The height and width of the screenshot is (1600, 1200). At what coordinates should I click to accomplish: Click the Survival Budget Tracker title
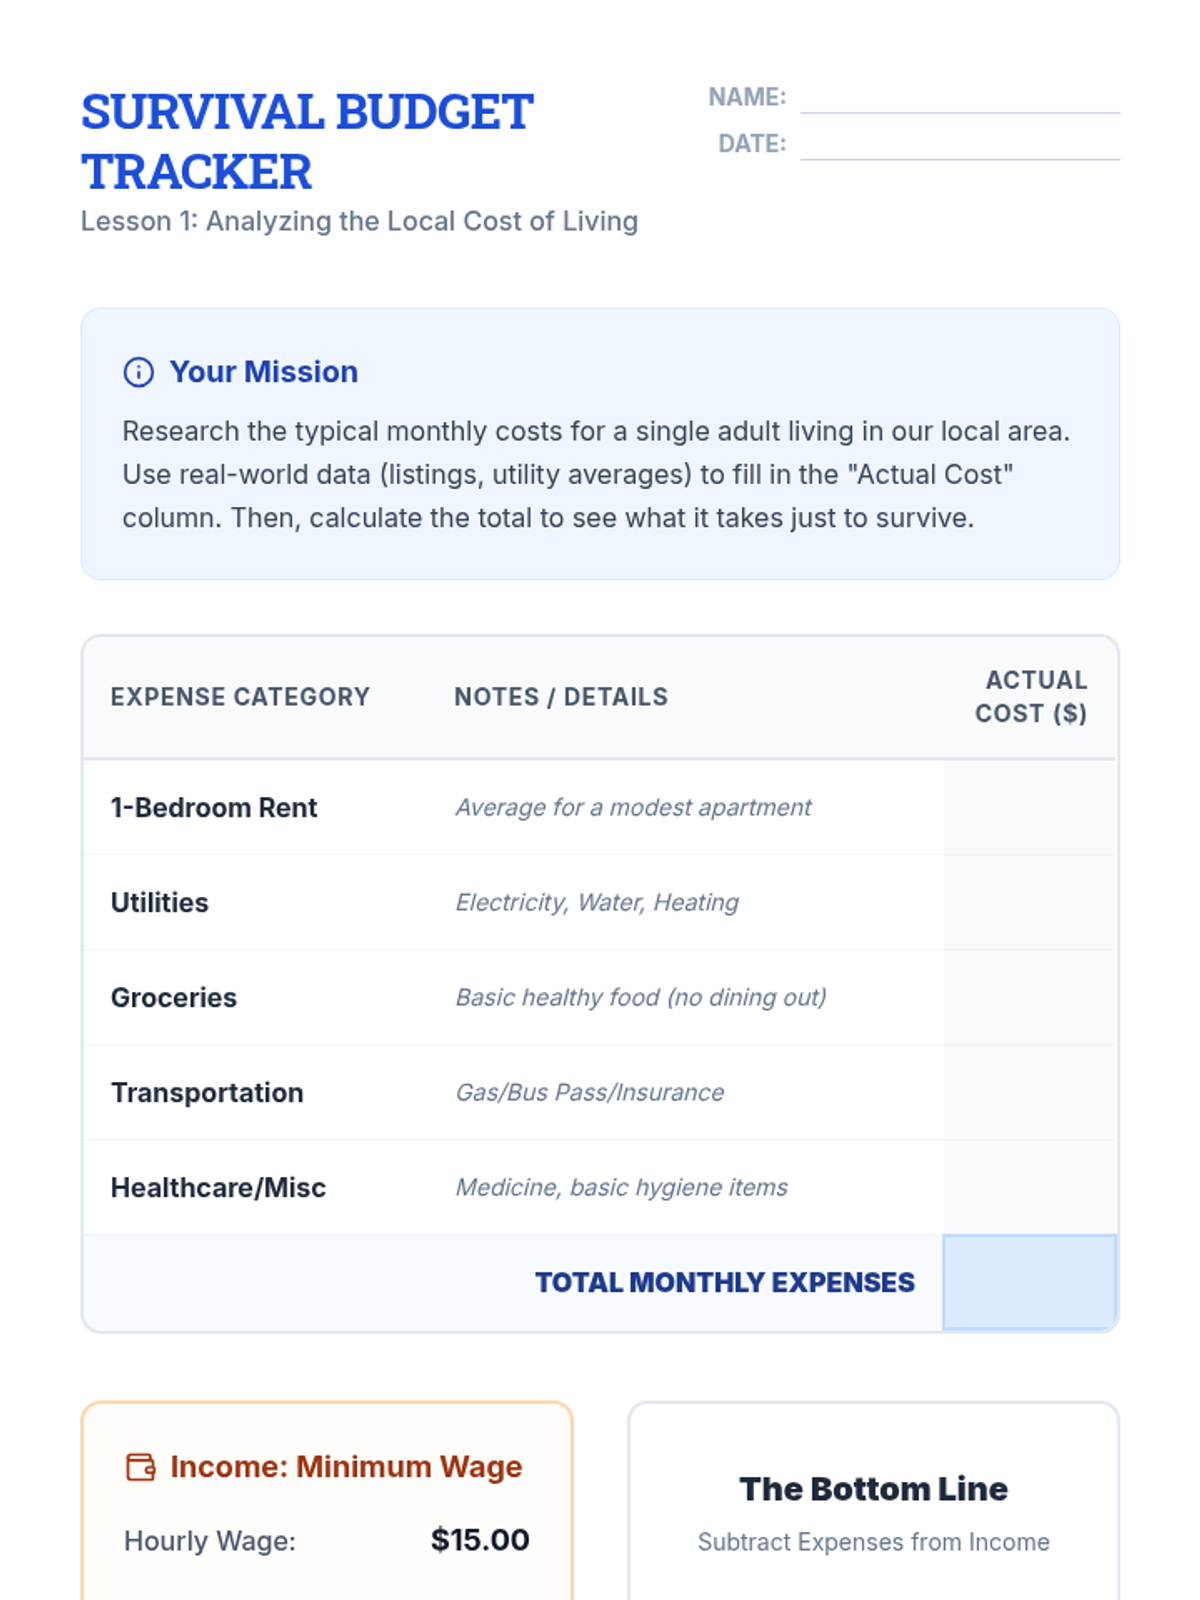click(307, 141)
